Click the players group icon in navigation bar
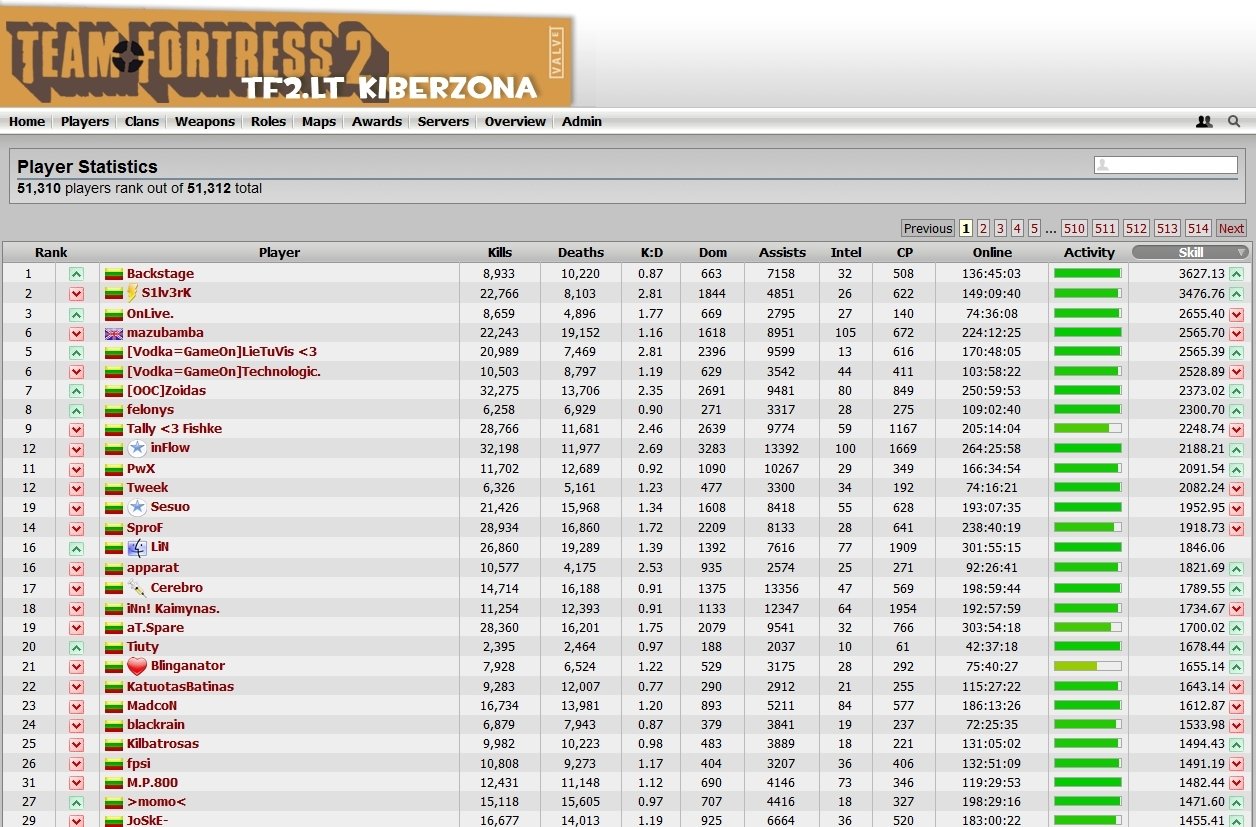 tap(1204, 122)
